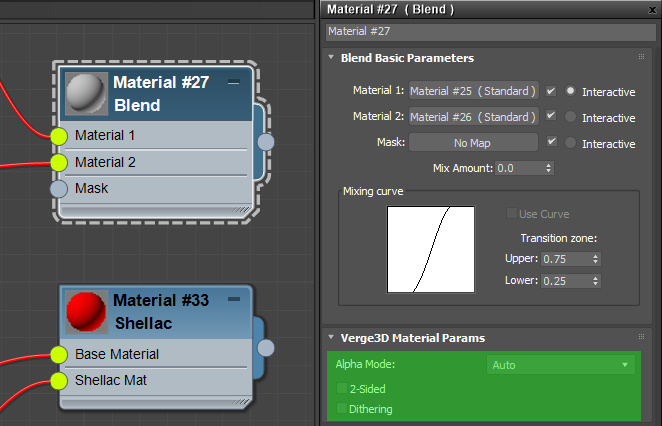This screenshot has width=662, height=426.
Task: Click the Material 2 input socket
Action: coord(59,163)
